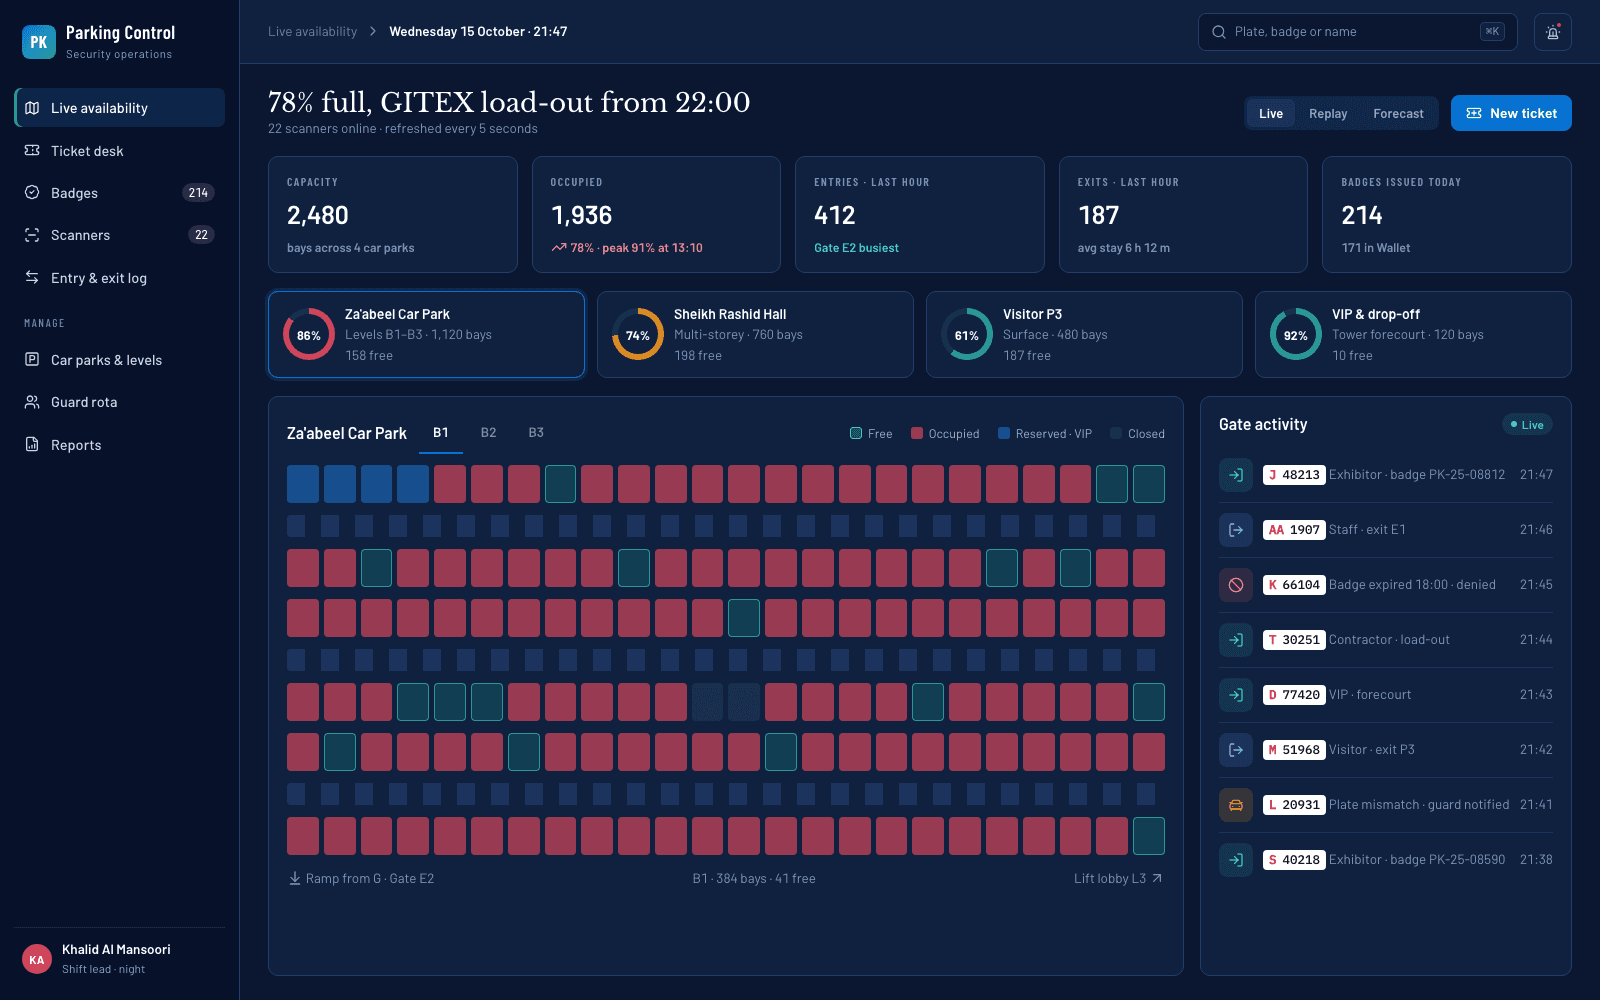Select the Za'abeel Car Park card
The width and height of the screenshot is (1600, 1000).
[x=426, y=335]
